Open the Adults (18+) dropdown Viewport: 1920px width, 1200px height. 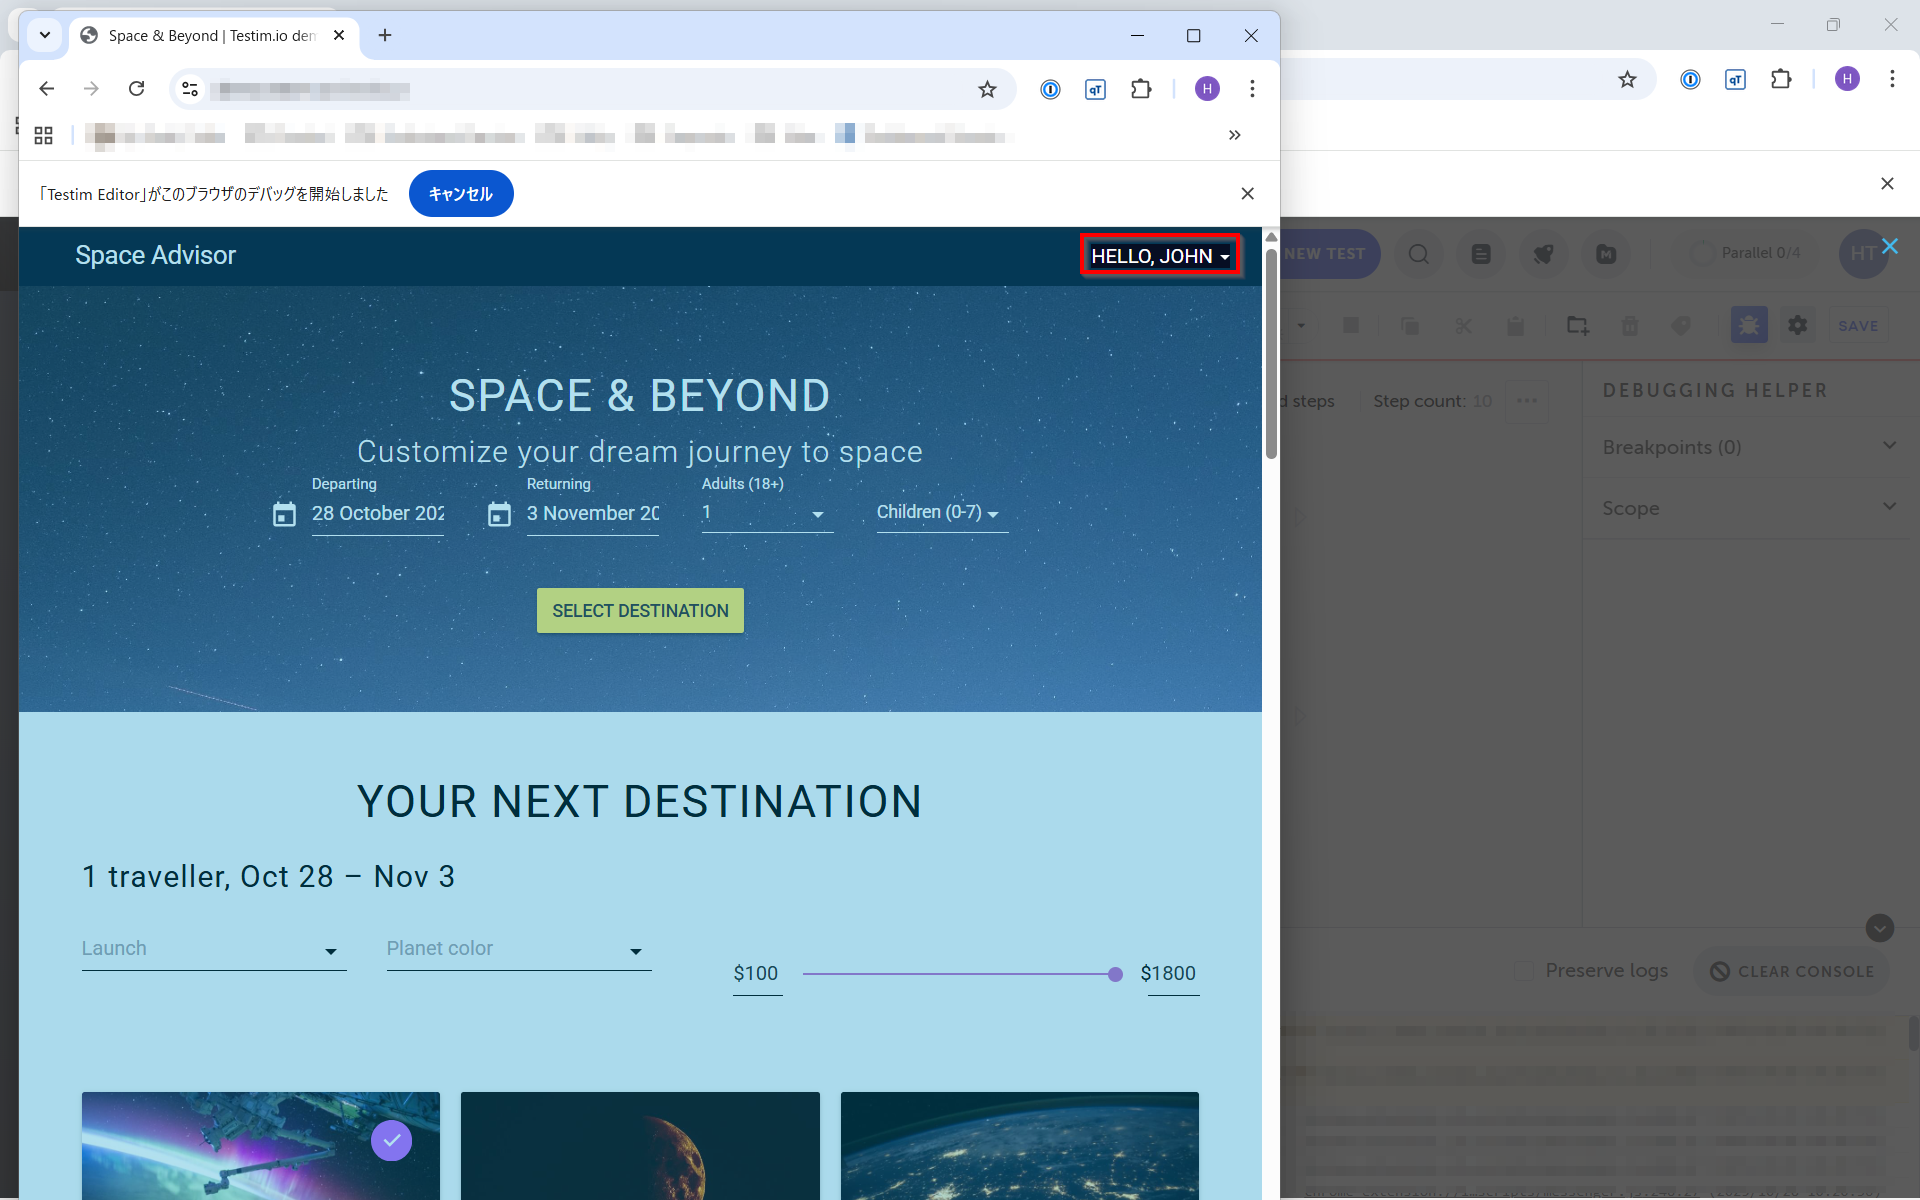(766, 513)
